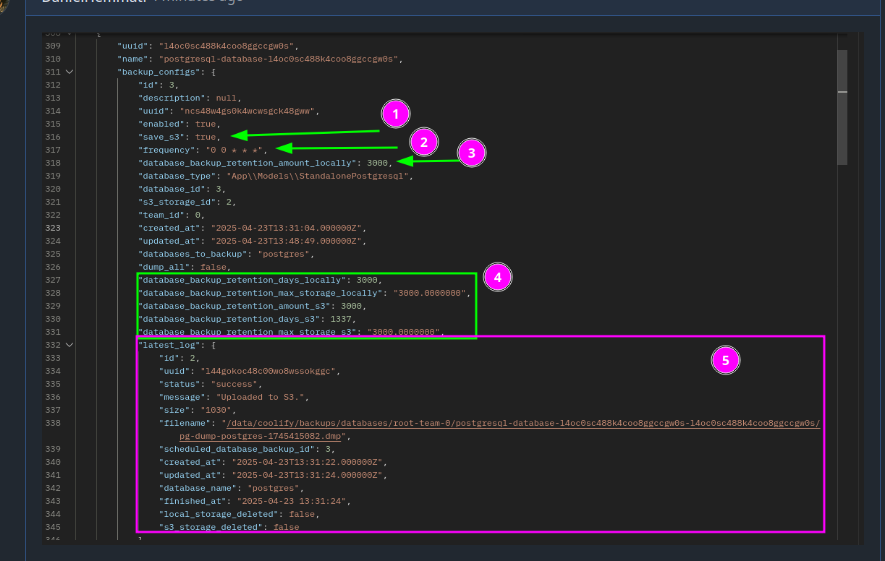Click "database_backup_retention_days_locally" key

242,280
